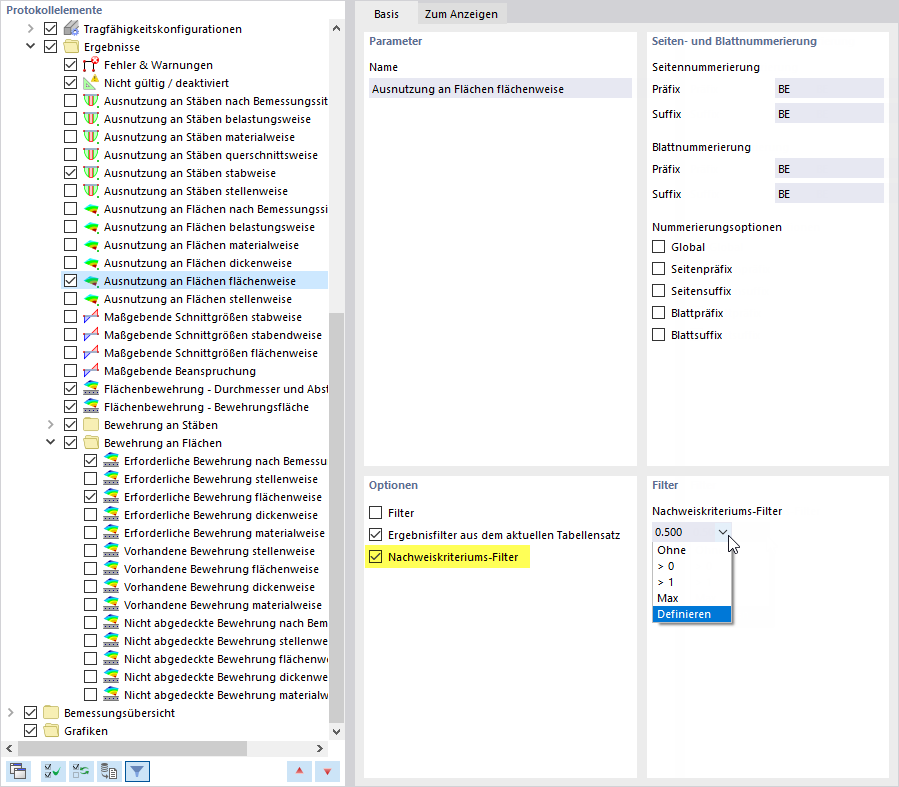Click the icon of Erforderliche Bewehrung flächenweise
899x787 pixels.
click(111, 496)
